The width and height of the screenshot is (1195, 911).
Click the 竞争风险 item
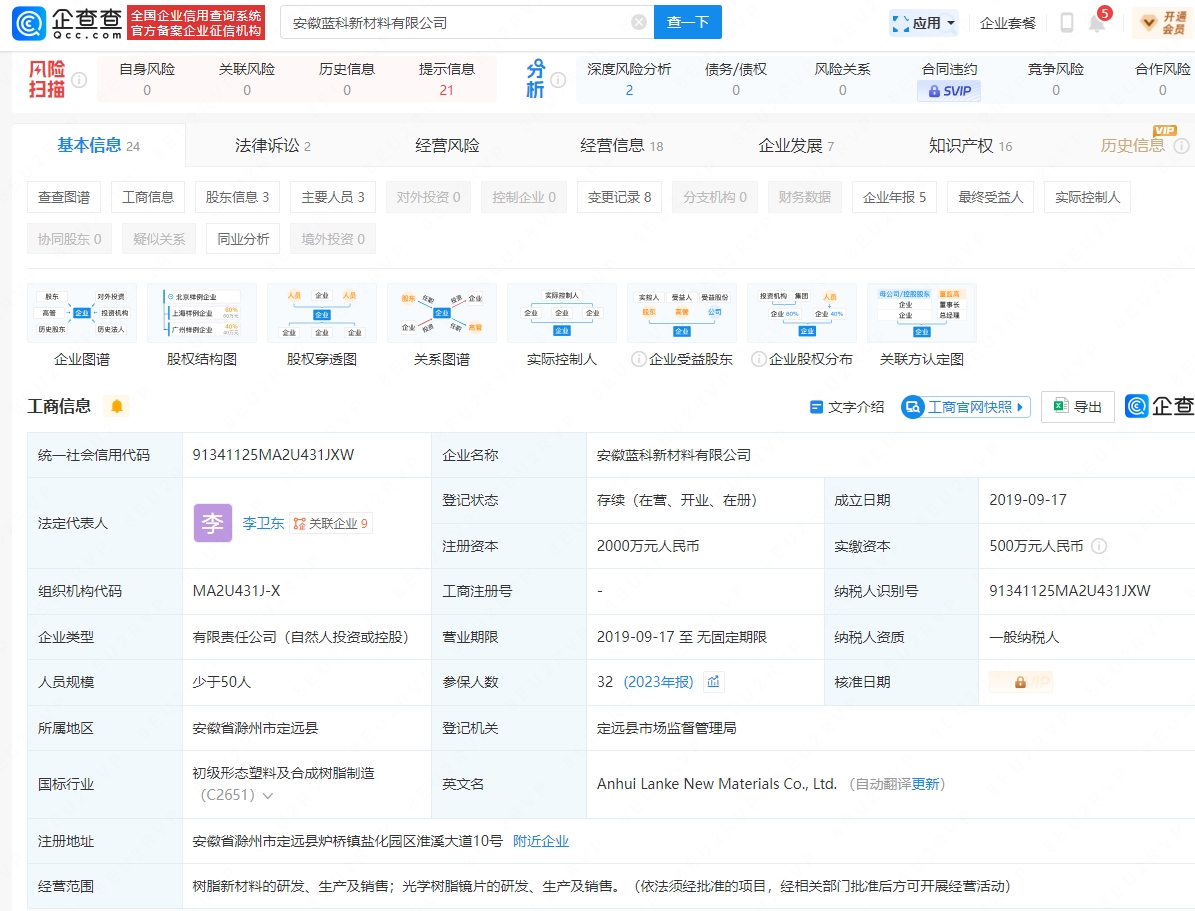(1056, 79)
